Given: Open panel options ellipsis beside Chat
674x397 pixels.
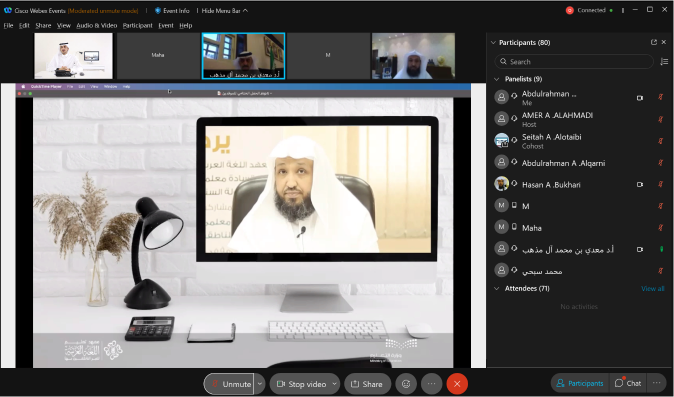Looking at the screenshot, I should (656, 383).
